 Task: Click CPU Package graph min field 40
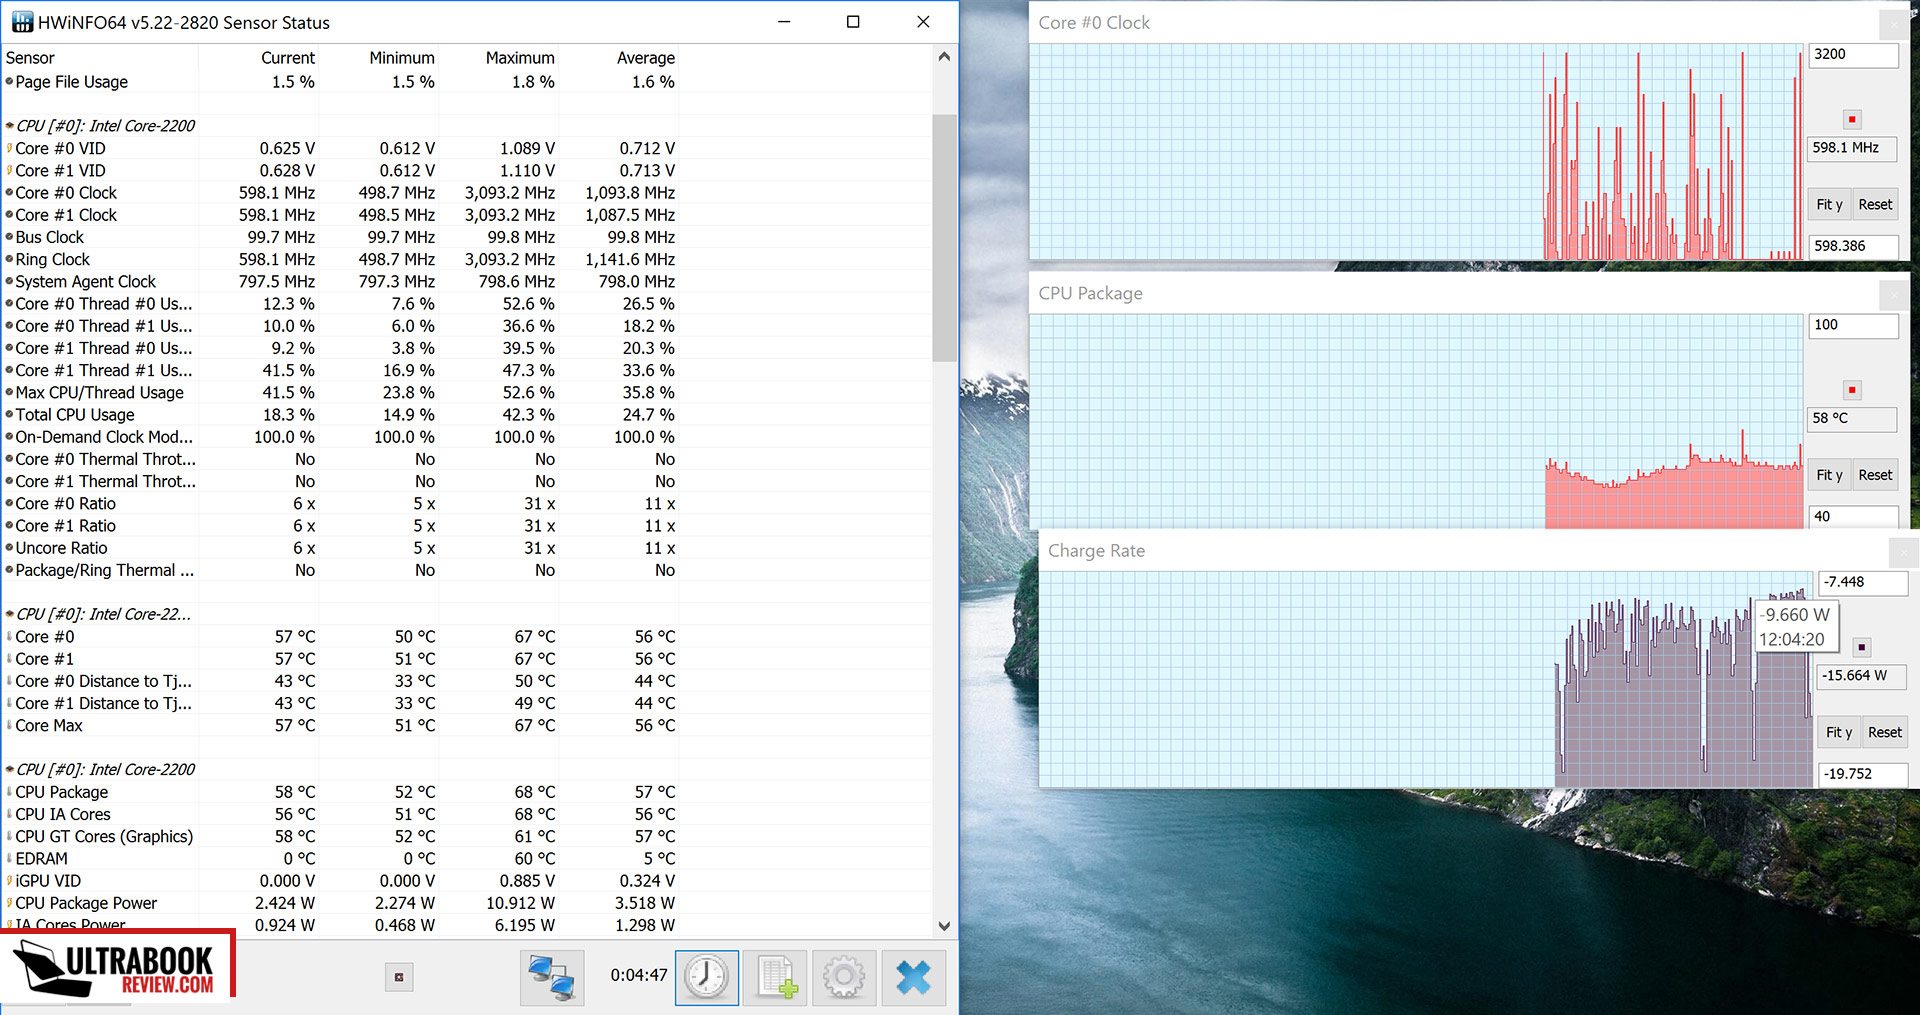coord(1853,516)
